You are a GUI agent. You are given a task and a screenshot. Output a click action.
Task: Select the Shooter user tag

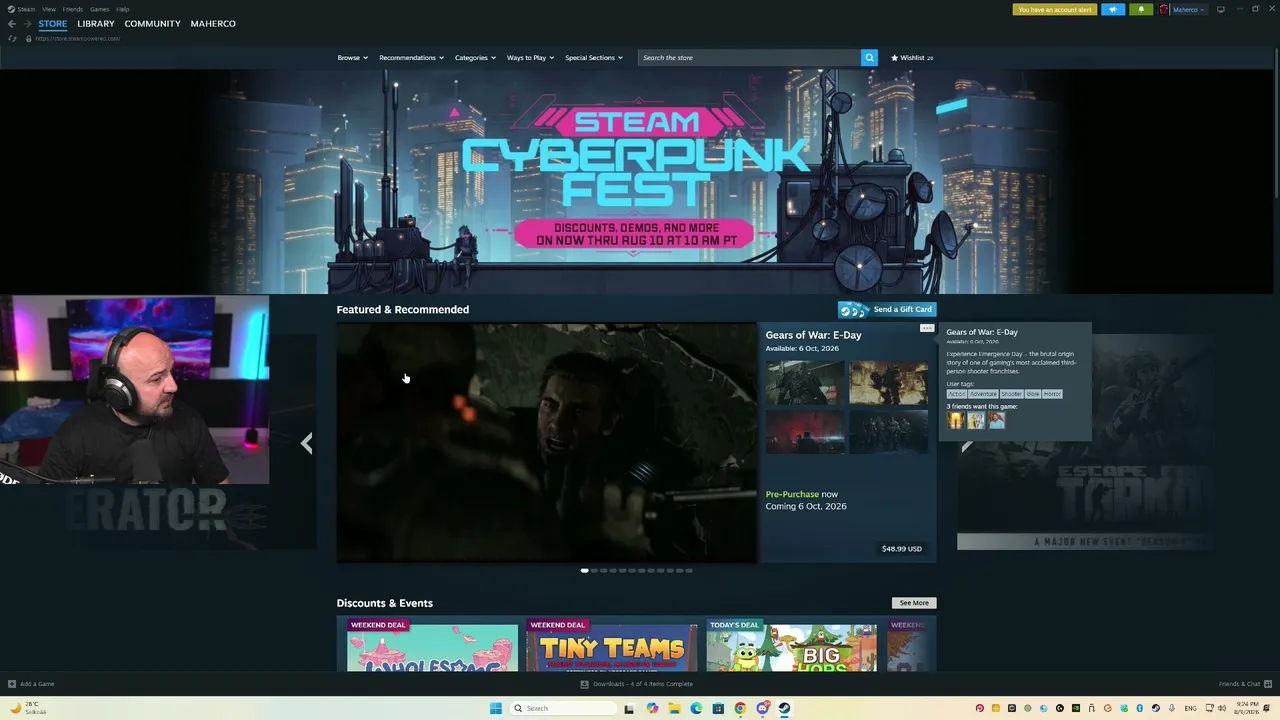(x=1012, y=394)
